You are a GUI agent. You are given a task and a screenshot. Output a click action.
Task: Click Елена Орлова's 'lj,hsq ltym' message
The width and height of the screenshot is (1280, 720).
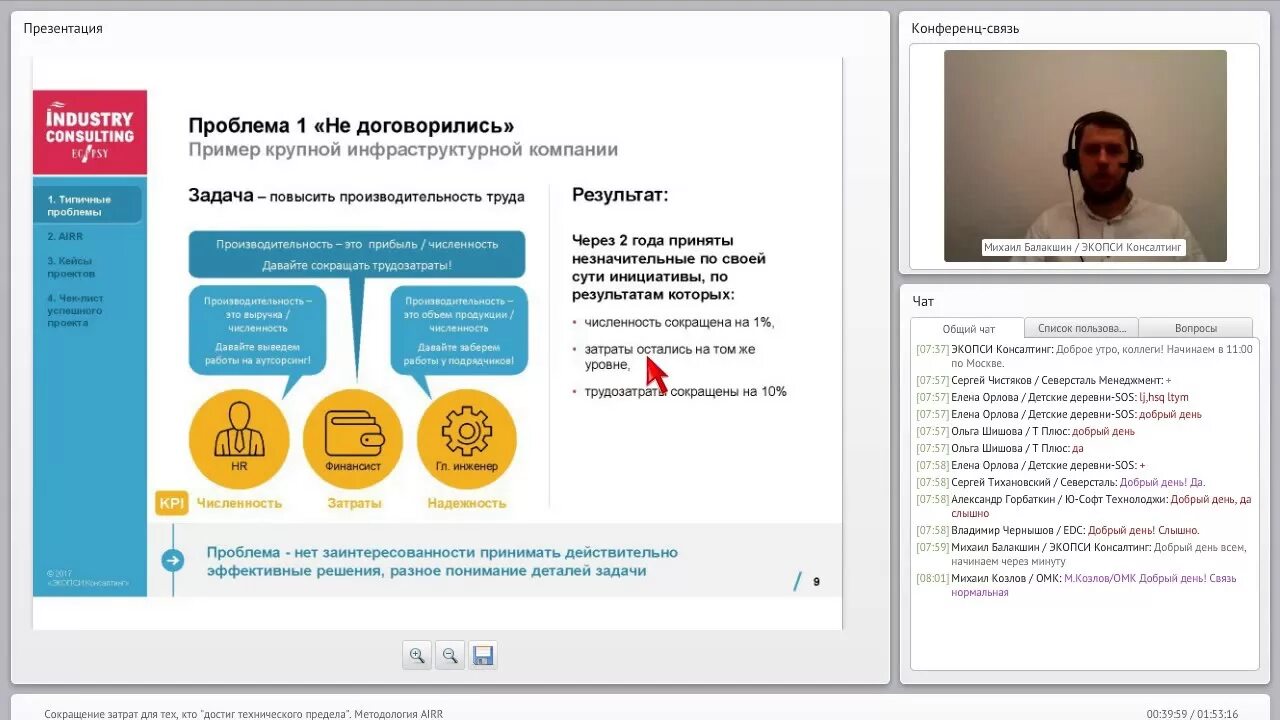[x=1052, y=397]
